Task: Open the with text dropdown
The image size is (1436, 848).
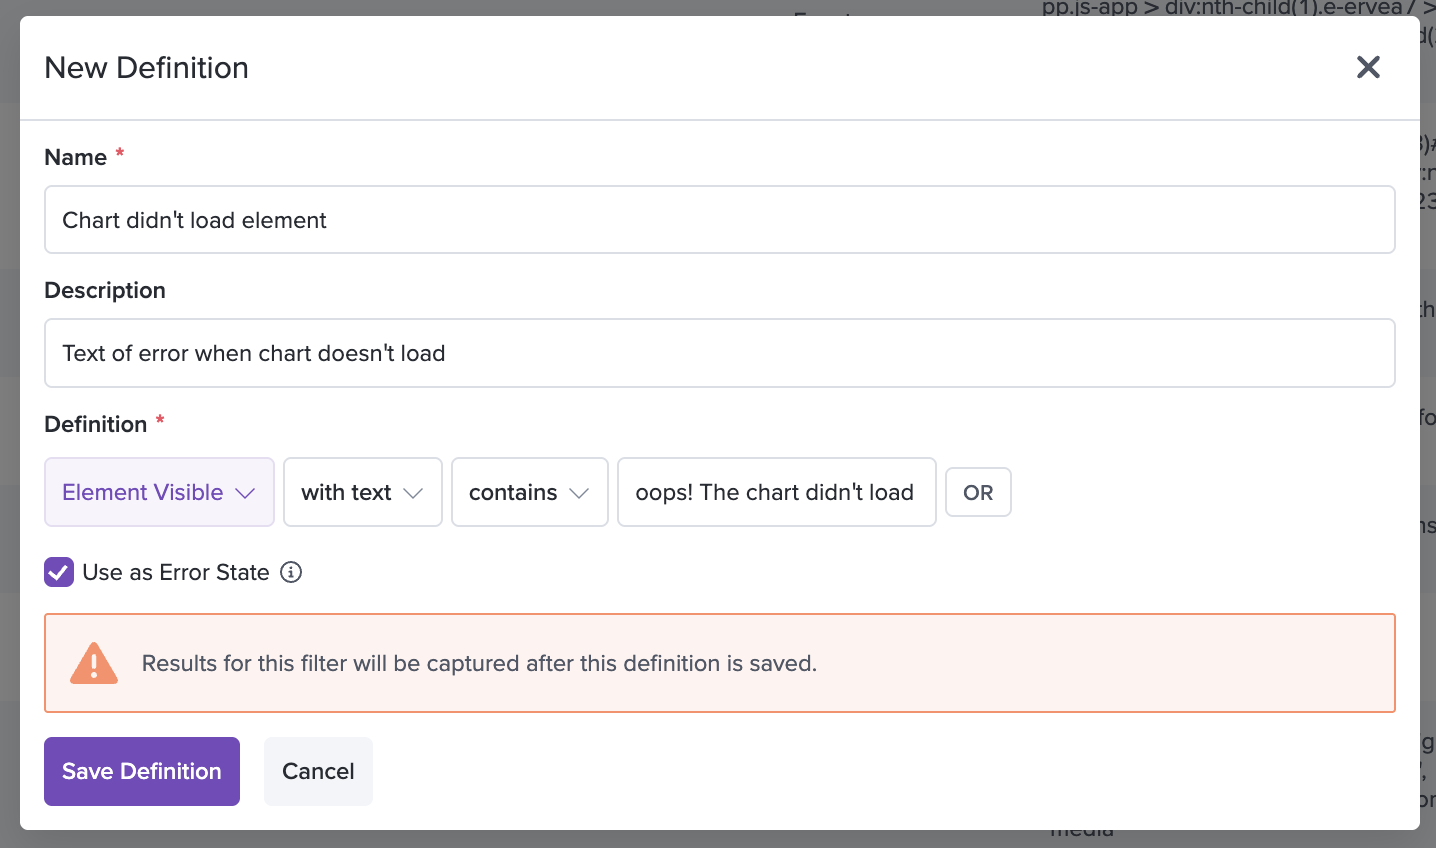Action: coord(363,492)
